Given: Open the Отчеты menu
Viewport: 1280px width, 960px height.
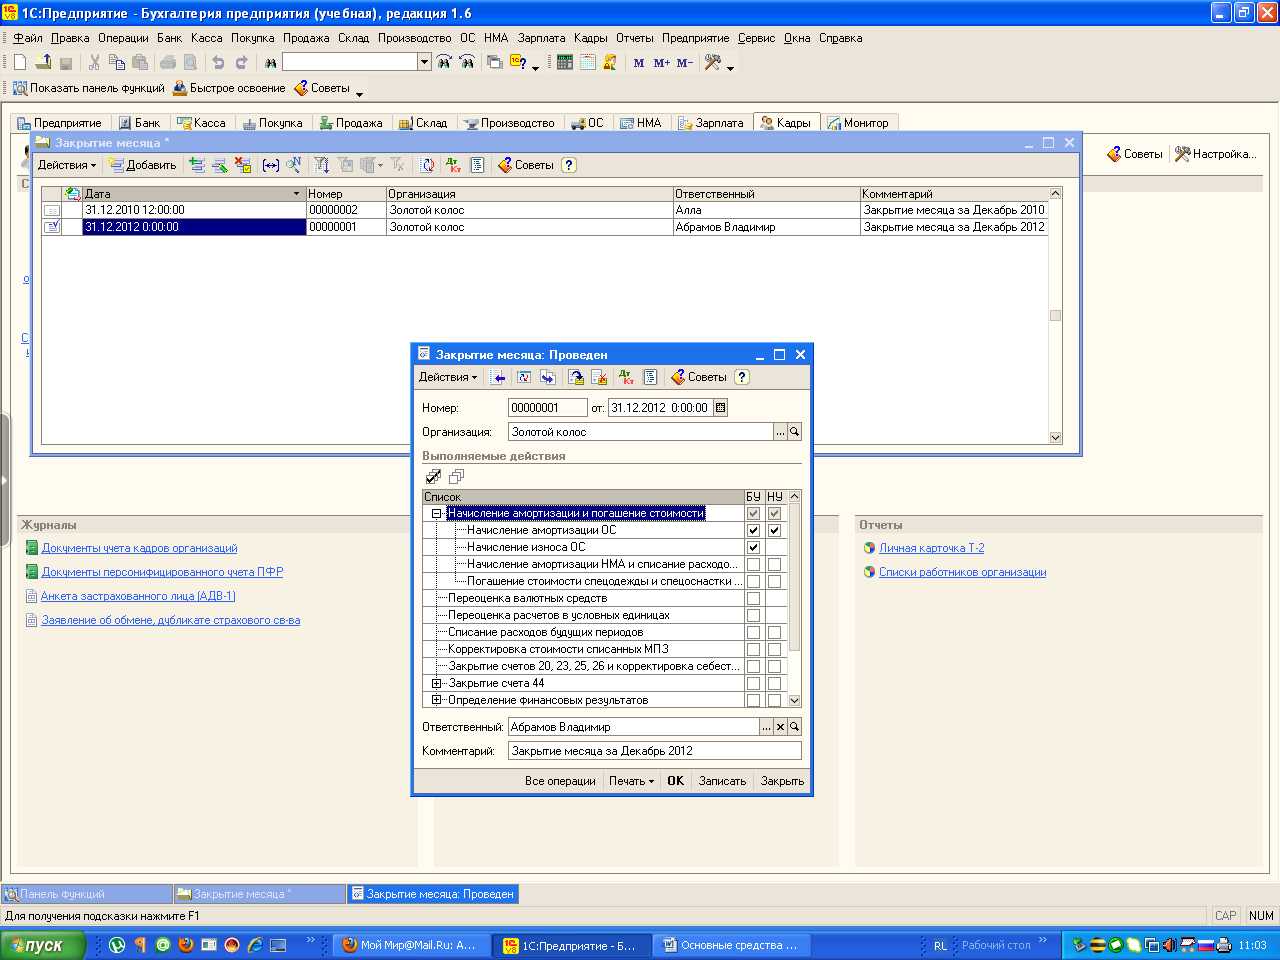Looking at the screenshot, I should point(635,38).
